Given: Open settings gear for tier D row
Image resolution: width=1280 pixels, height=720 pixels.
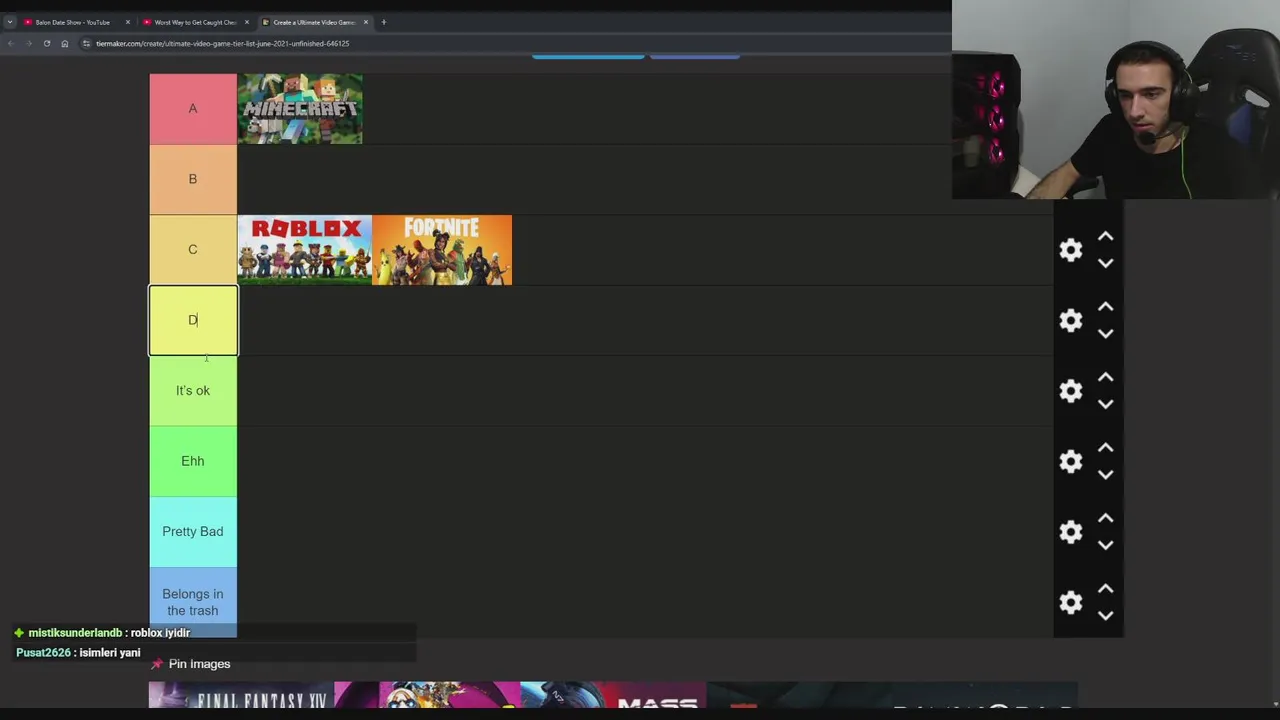Looking at the screenshot, I should click(1071, 320).
